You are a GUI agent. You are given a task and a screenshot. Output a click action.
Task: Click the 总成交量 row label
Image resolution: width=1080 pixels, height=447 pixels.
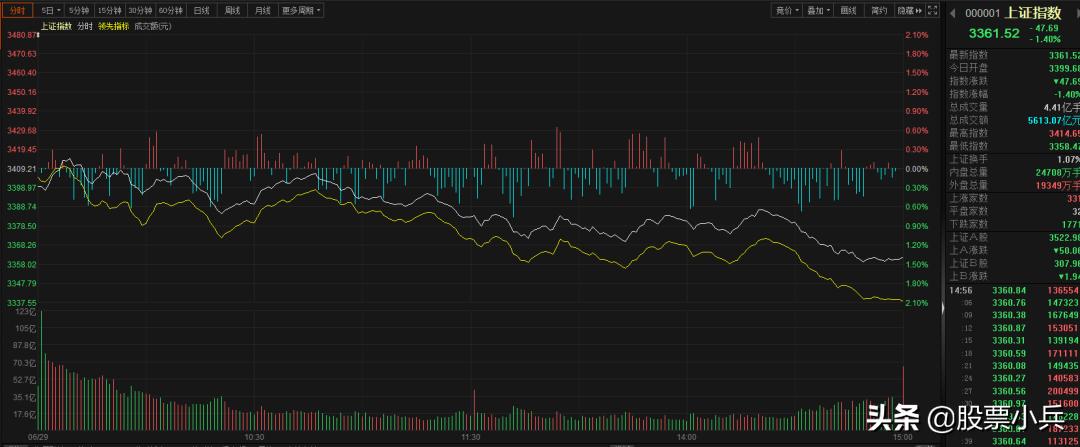click(x=968, y=107)
